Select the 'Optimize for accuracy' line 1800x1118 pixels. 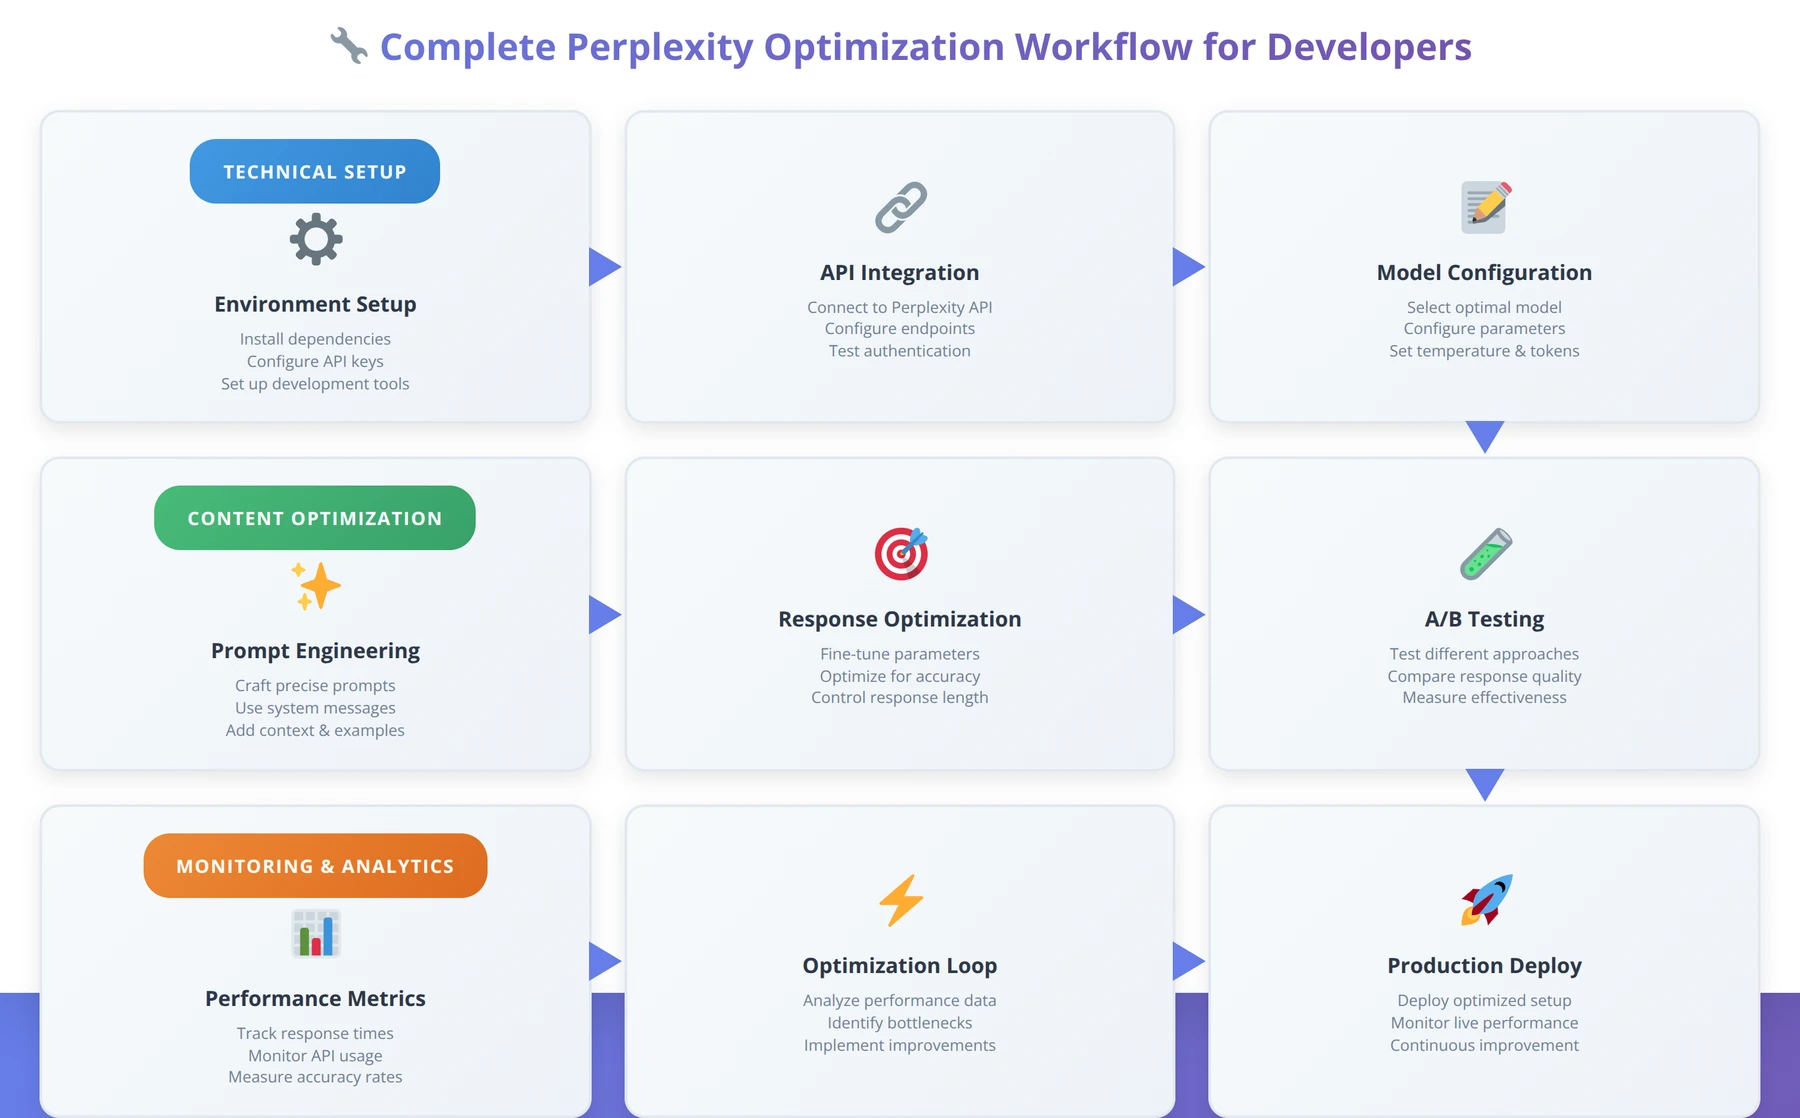(900, 676)
